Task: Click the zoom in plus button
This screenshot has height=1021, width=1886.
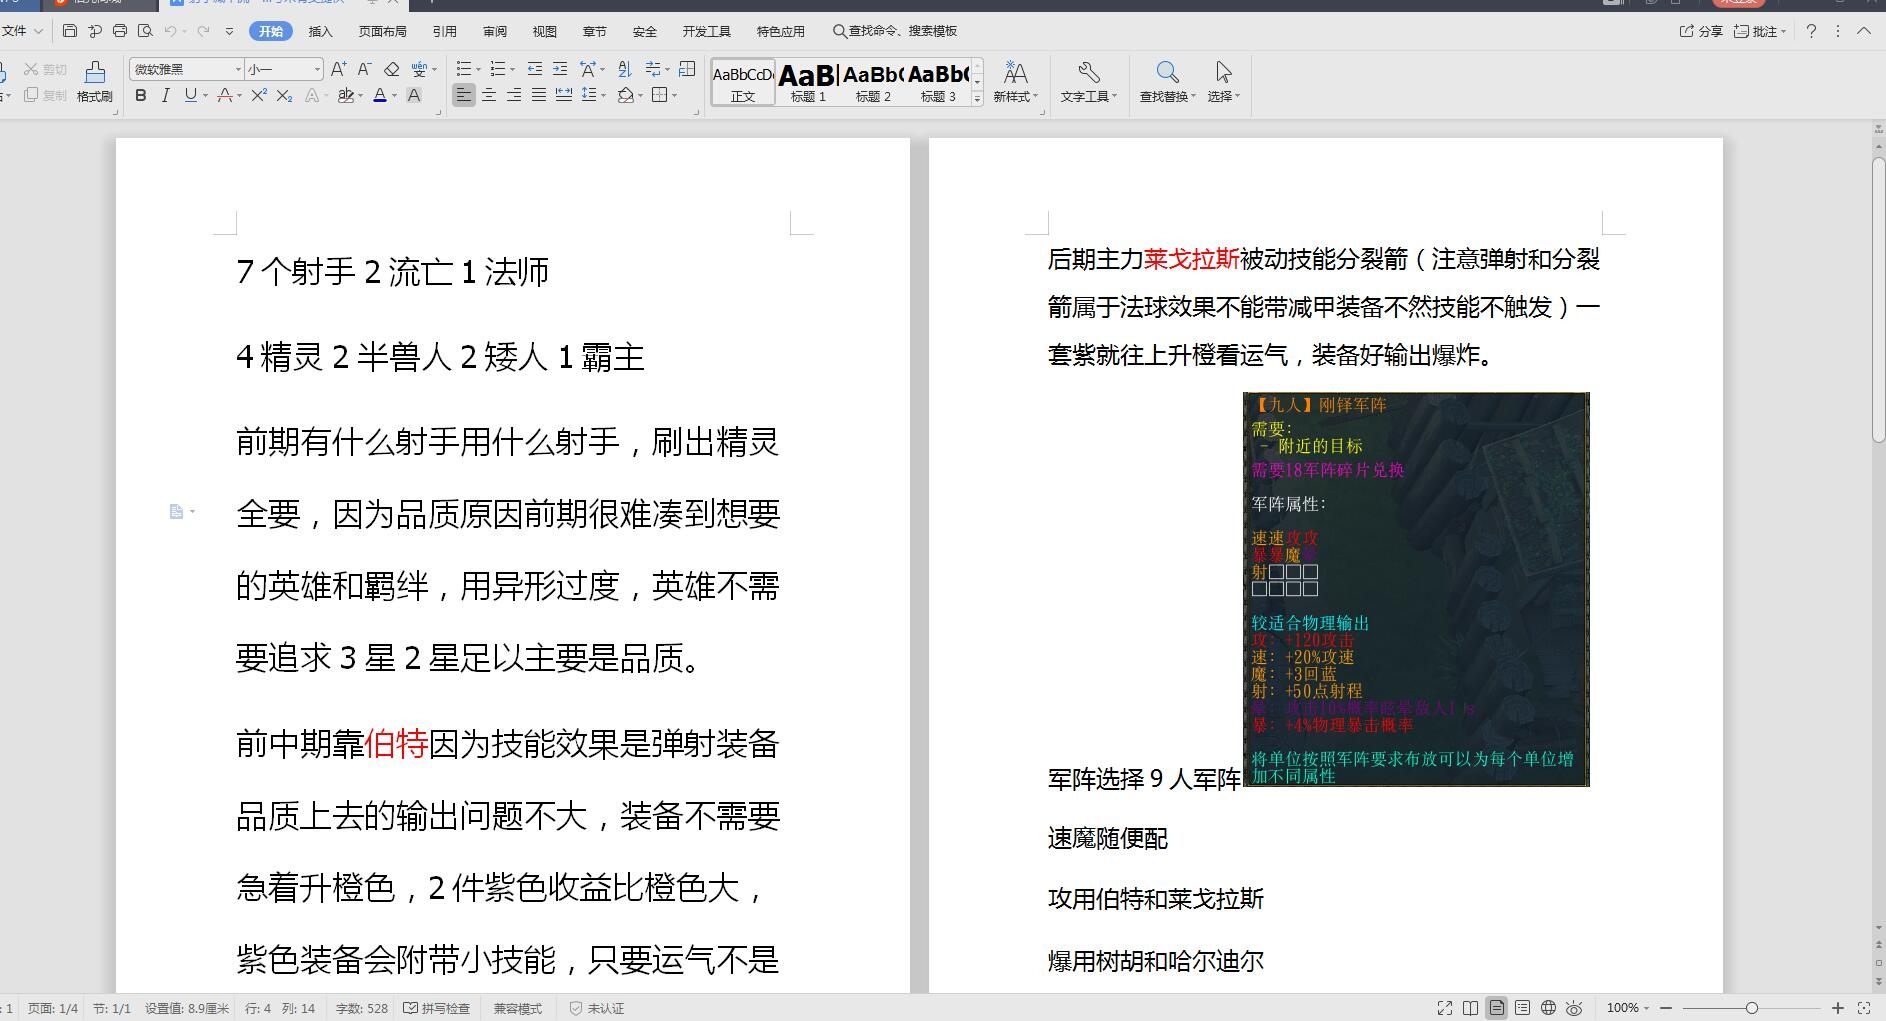Action: pos(1838,1008)
